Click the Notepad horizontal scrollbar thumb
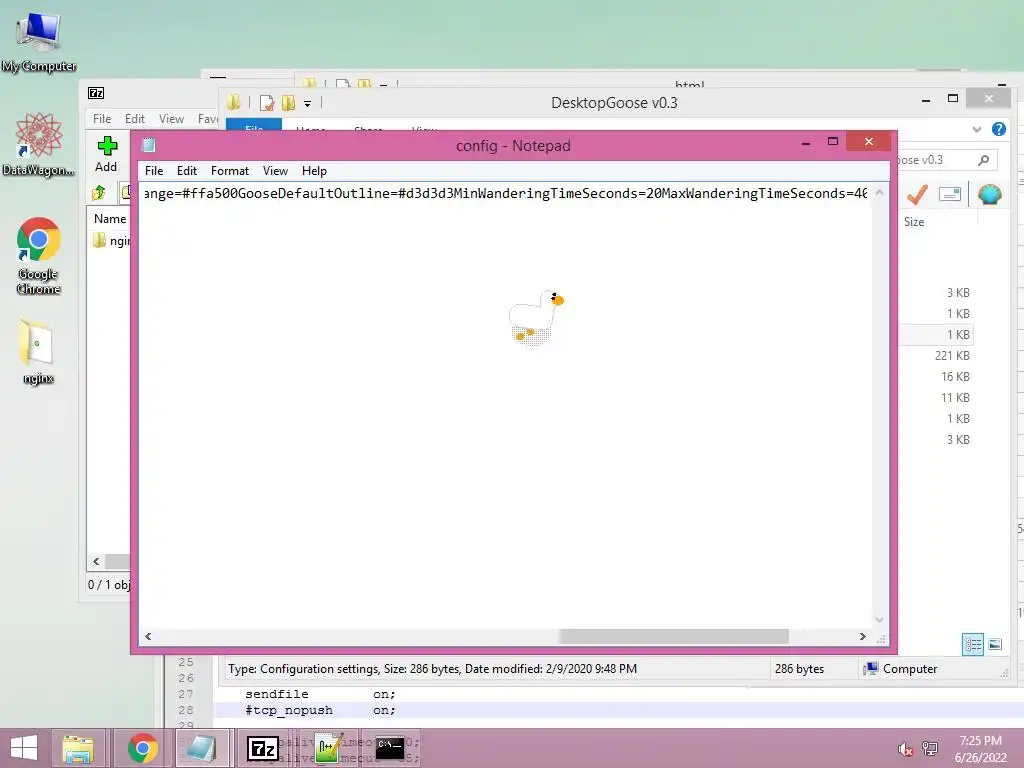 coord(674,636)
